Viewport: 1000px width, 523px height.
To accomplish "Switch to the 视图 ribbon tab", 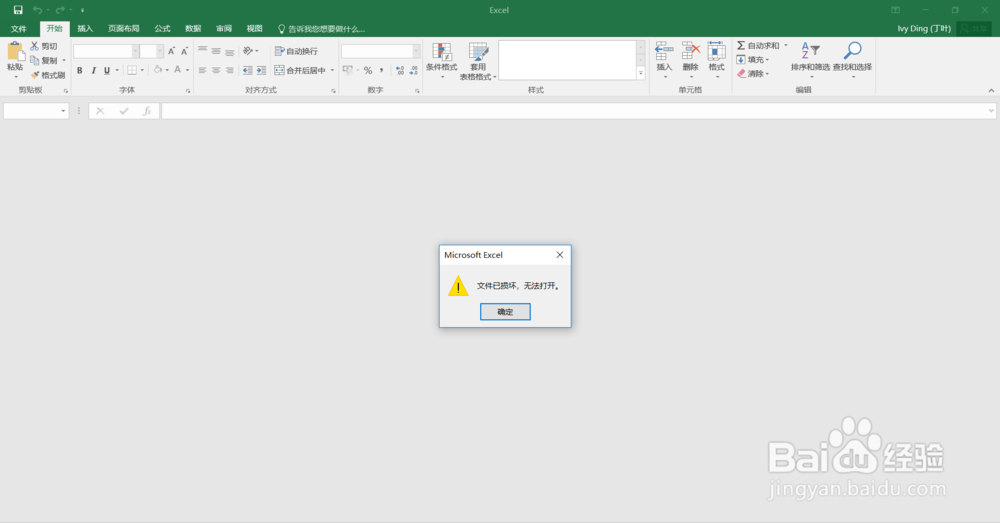I will click(x=254, y=29).
